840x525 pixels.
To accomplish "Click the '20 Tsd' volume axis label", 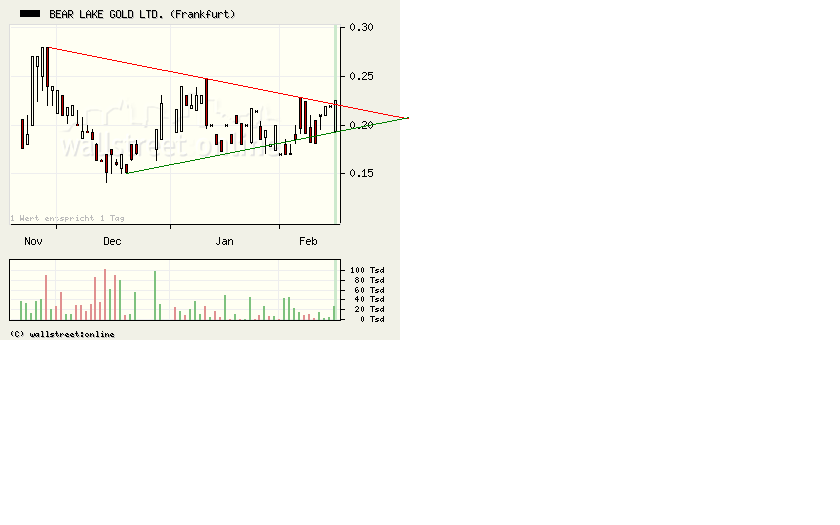I will coord(369,309).
